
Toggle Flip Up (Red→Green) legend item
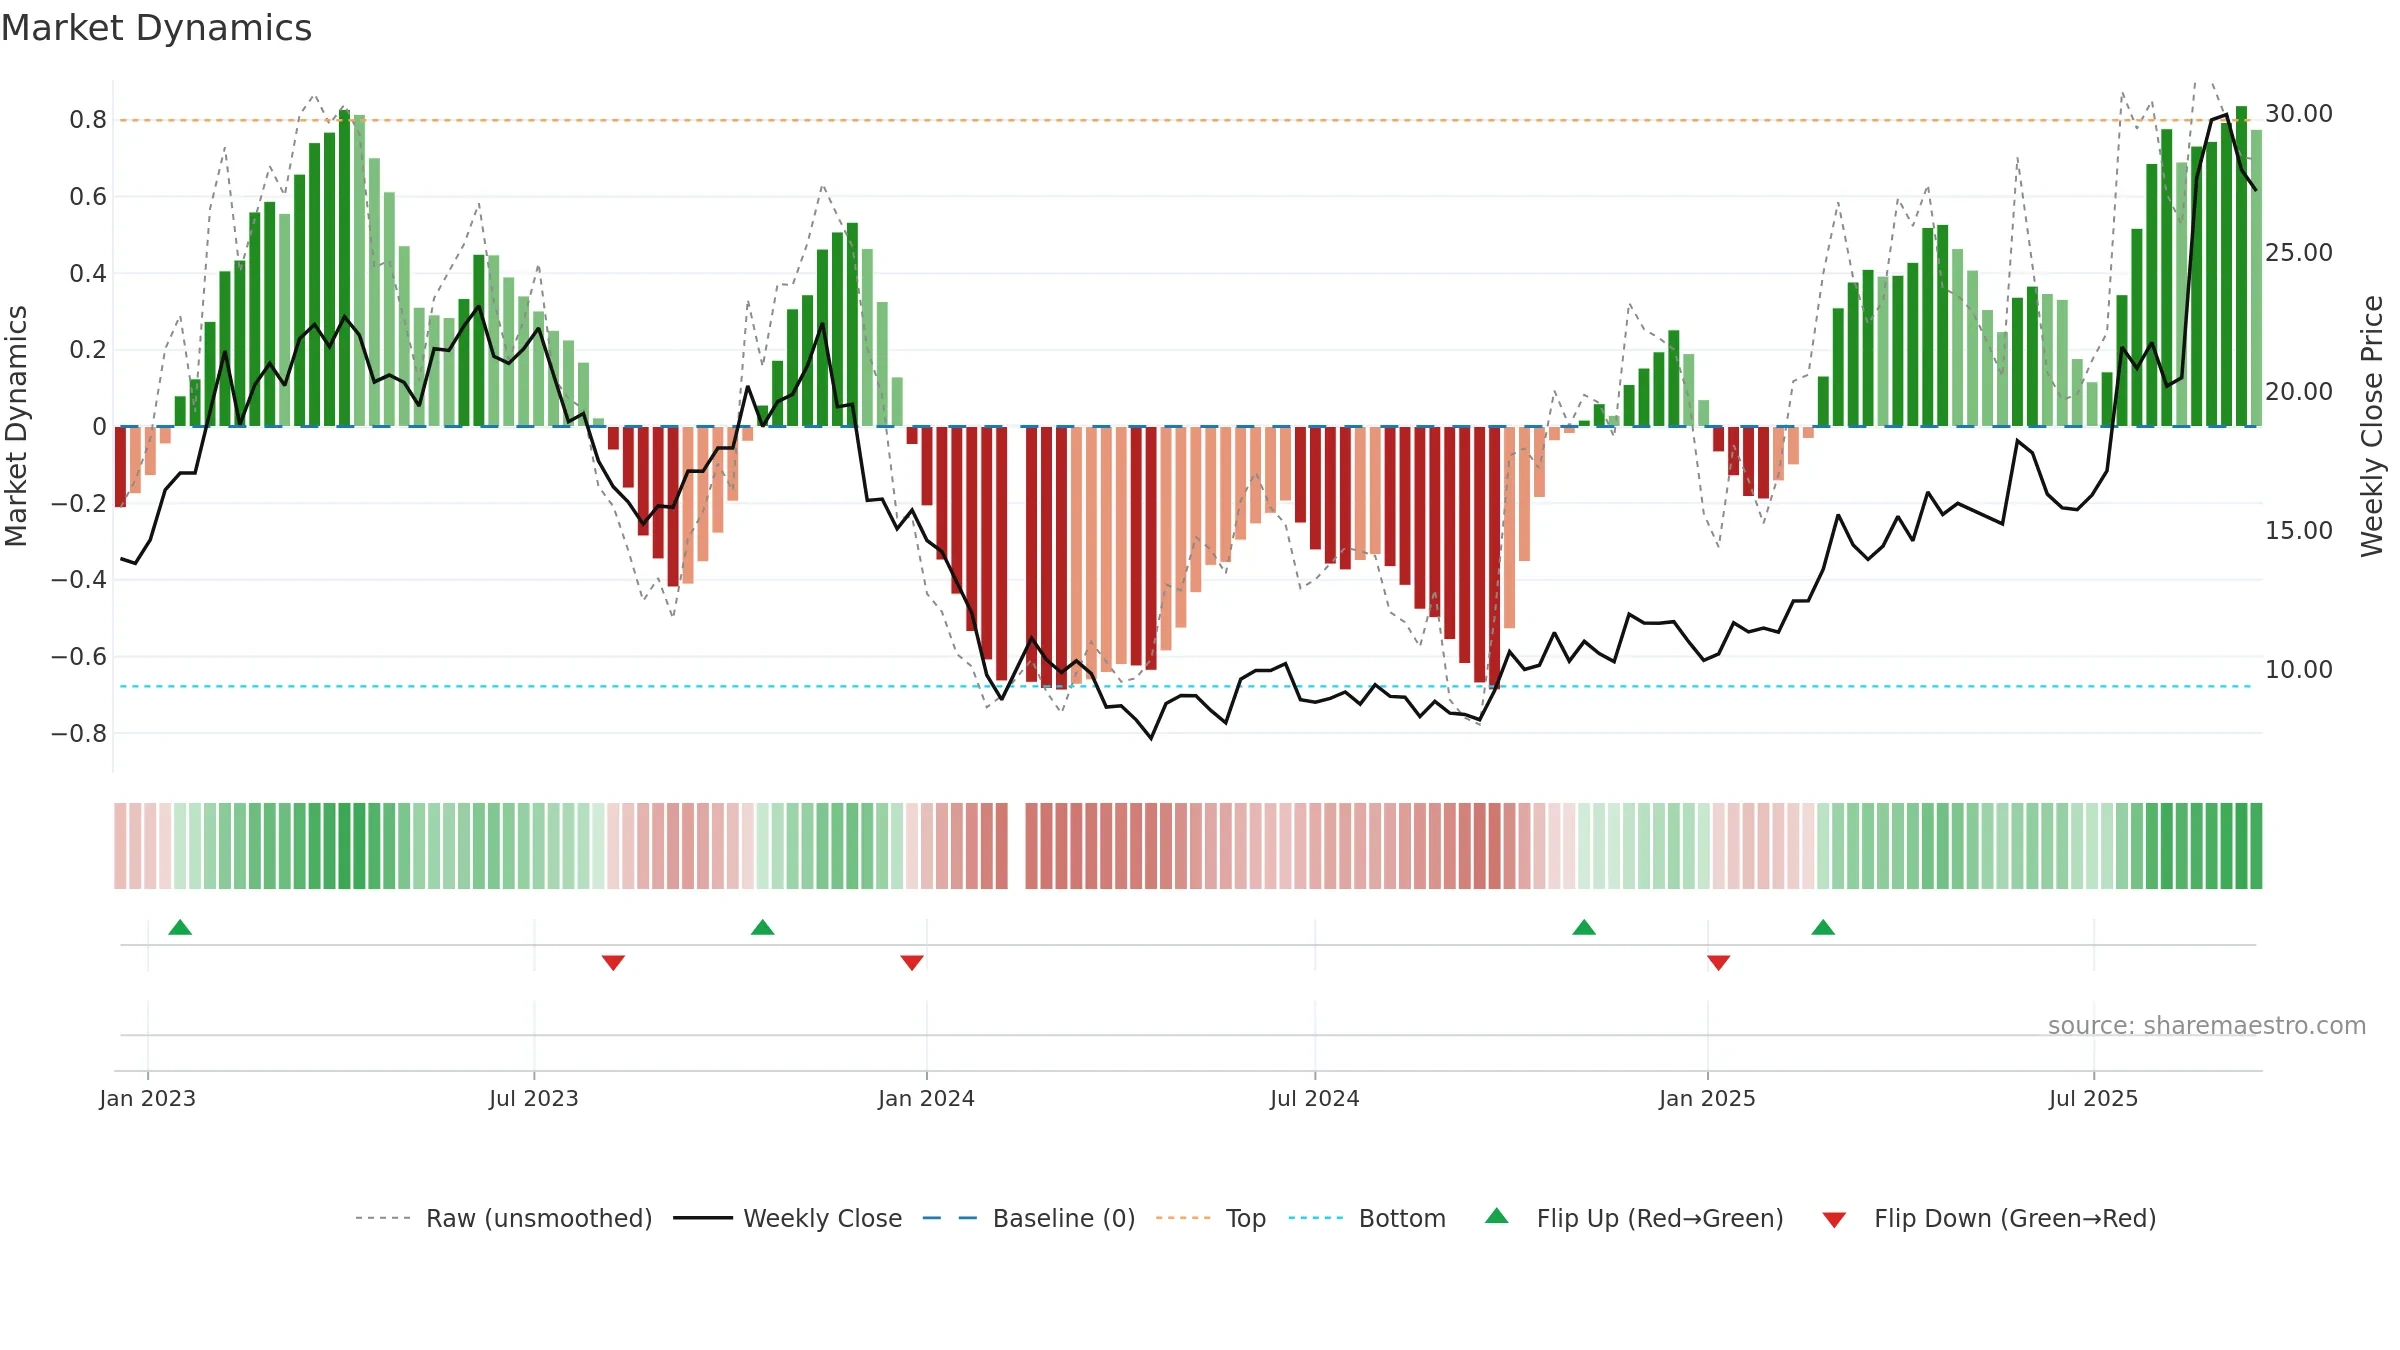click(1634, 1218)
